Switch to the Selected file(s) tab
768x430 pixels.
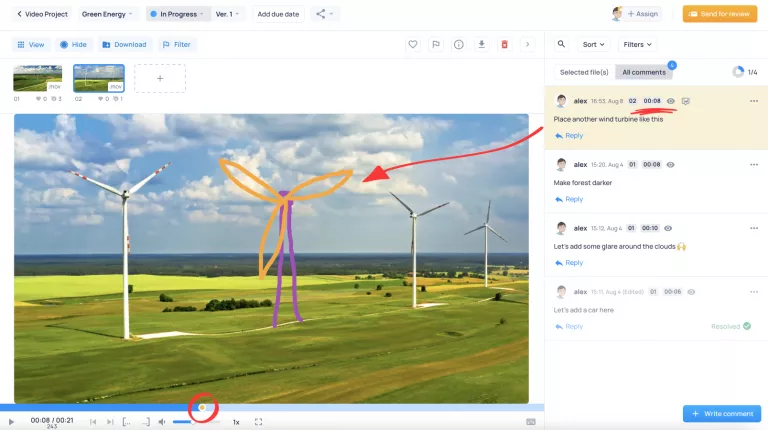[x=584, y=72]
